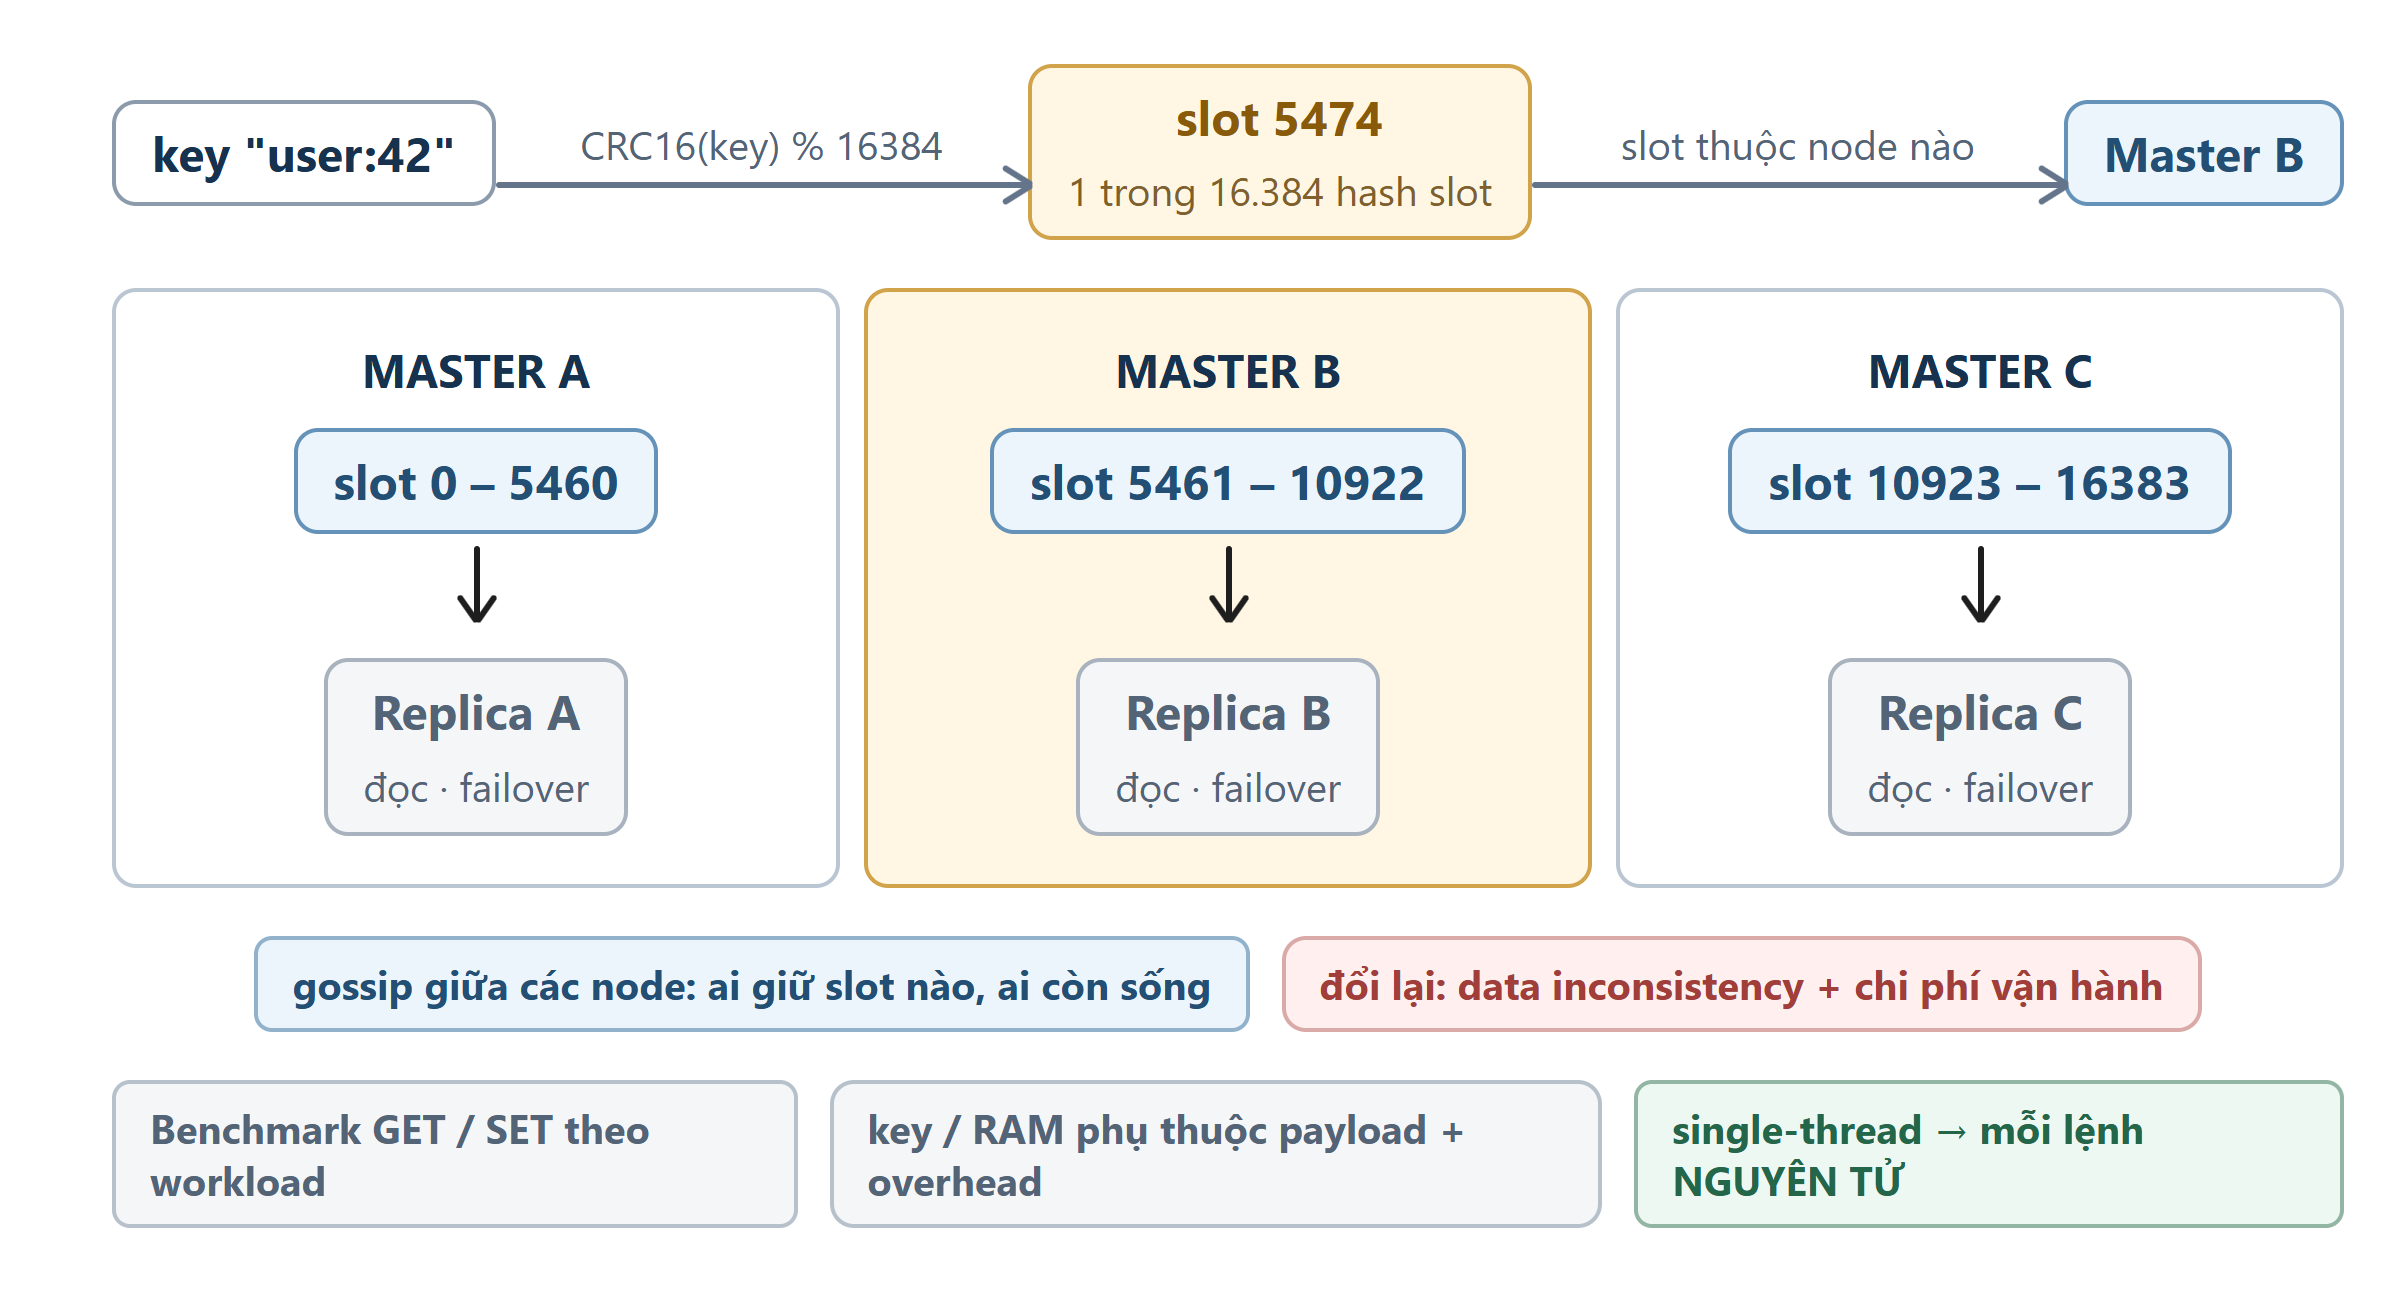Image resolution: width=2408 pixels, height=1292 pixels.
Task: Click the MASTER B heading
Action: pyautogui.click(x=1228, y=372)
